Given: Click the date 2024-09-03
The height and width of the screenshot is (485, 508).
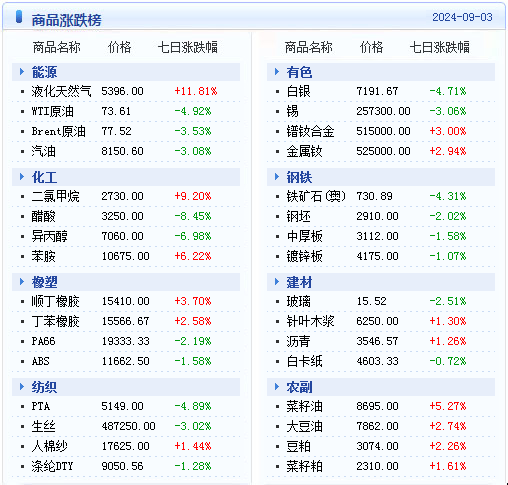Looking at the screenshot, I should (x=462, y=17).
